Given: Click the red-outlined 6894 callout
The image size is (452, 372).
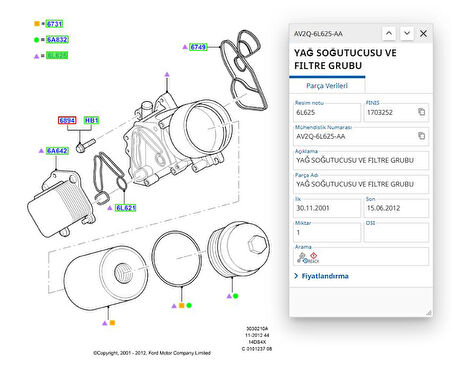Looking at the screenshot, I should pos(67,120).
